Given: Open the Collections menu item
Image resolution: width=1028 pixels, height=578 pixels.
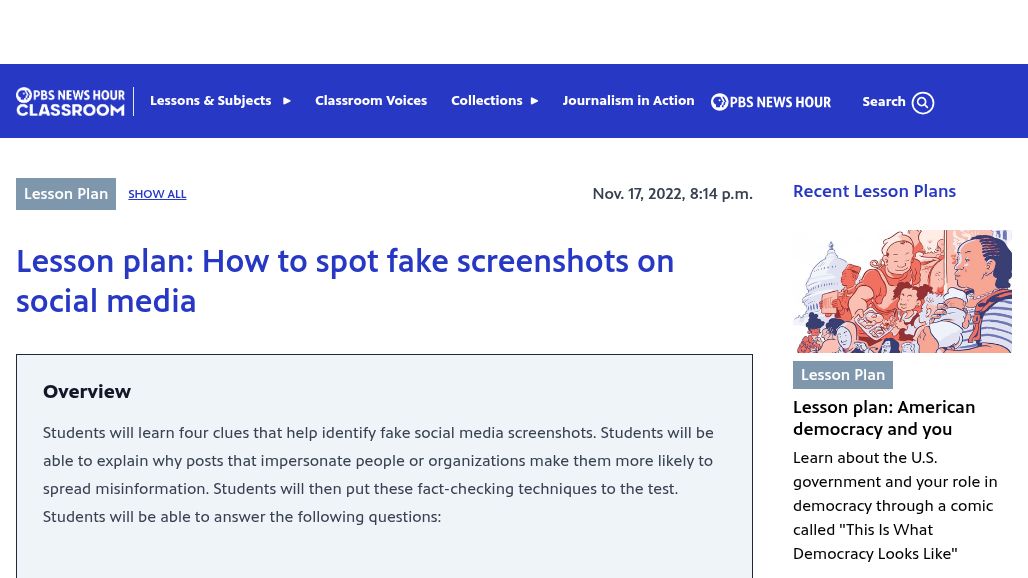Looking at the screenshot, I should pos(486,100).
